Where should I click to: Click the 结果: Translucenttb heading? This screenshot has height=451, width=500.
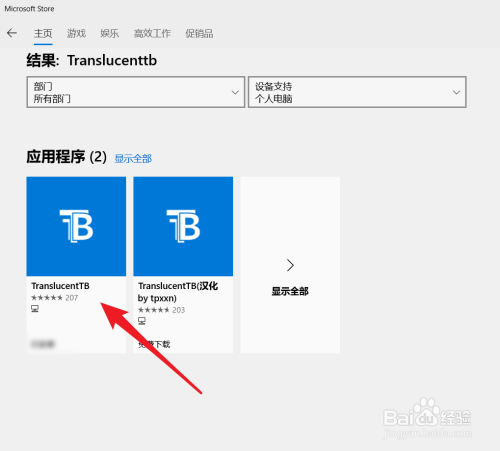(92, 61)
